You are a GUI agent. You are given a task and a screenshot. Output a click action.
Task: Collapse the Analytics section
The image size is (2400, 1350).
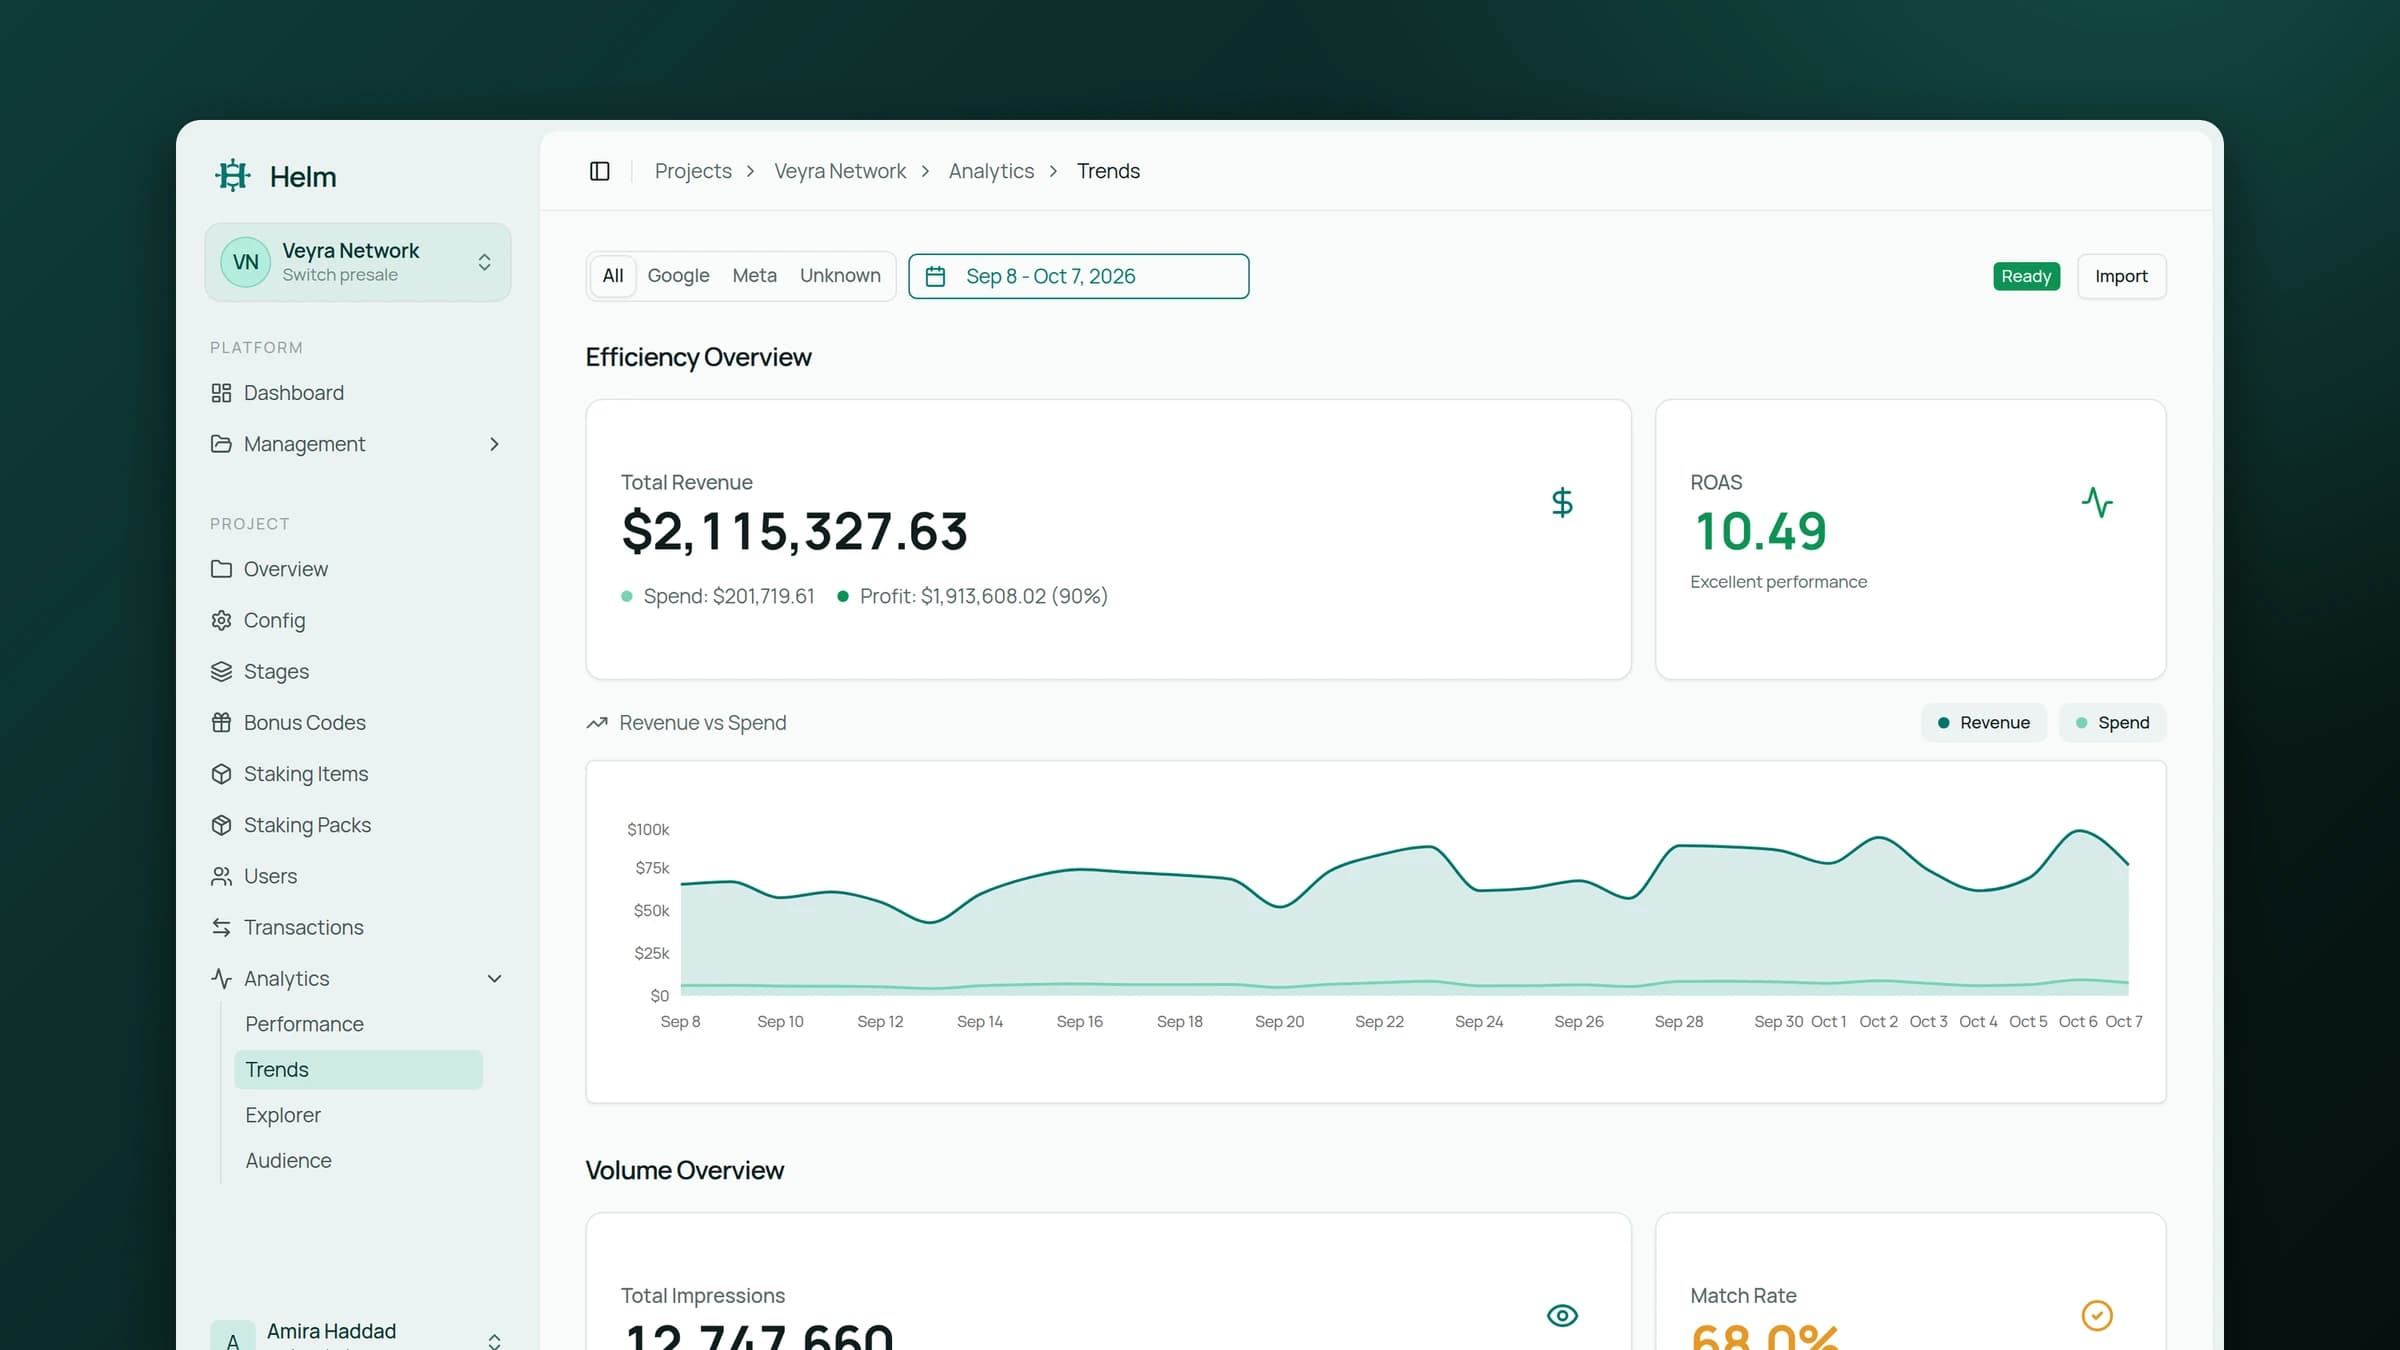point(494,978)
